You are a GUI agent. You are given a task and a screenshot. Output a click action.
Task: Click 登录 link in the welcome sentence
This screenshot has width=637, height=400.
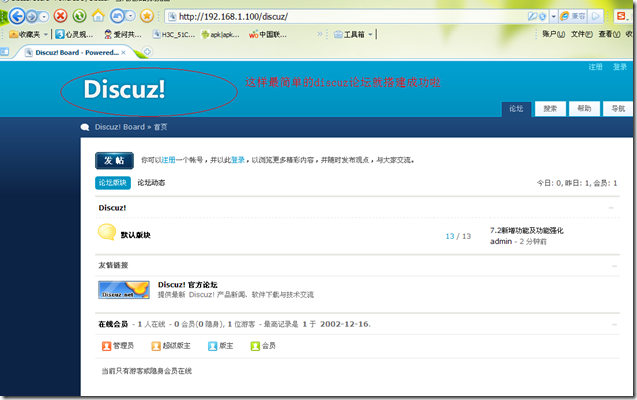tap(238, 160)
